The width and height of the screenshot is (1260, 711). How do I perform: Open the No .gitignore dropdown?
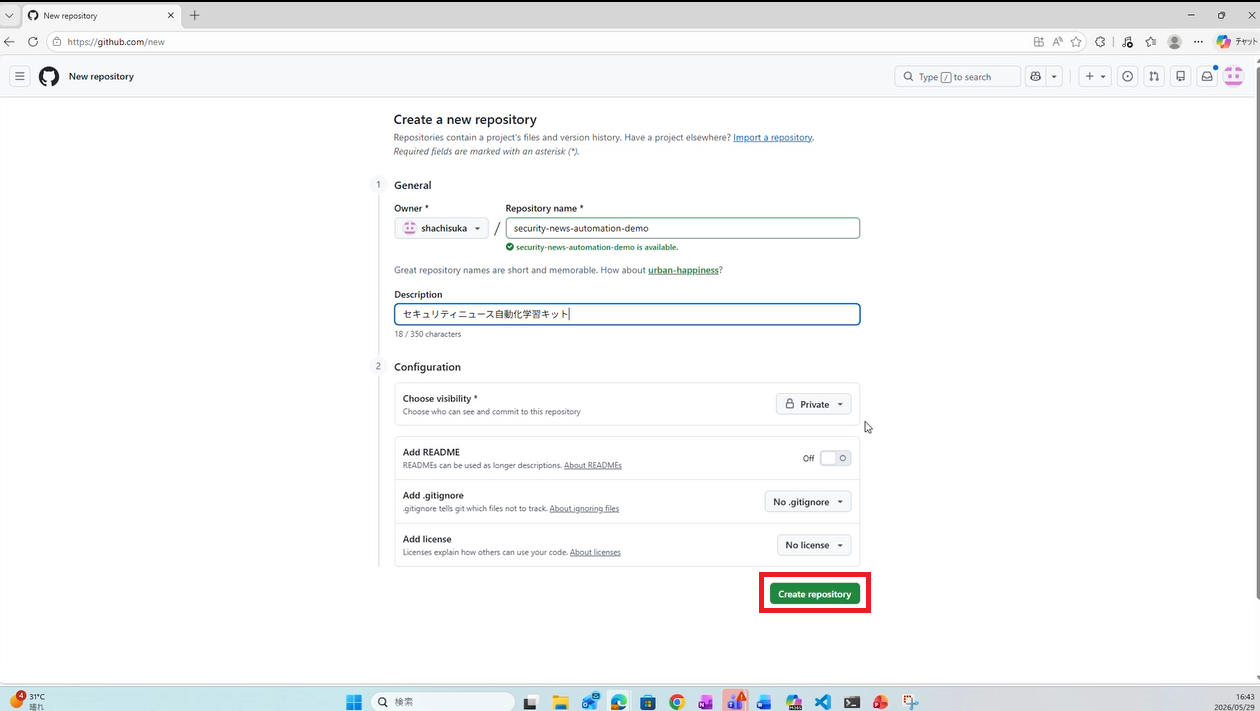point(808,502)
